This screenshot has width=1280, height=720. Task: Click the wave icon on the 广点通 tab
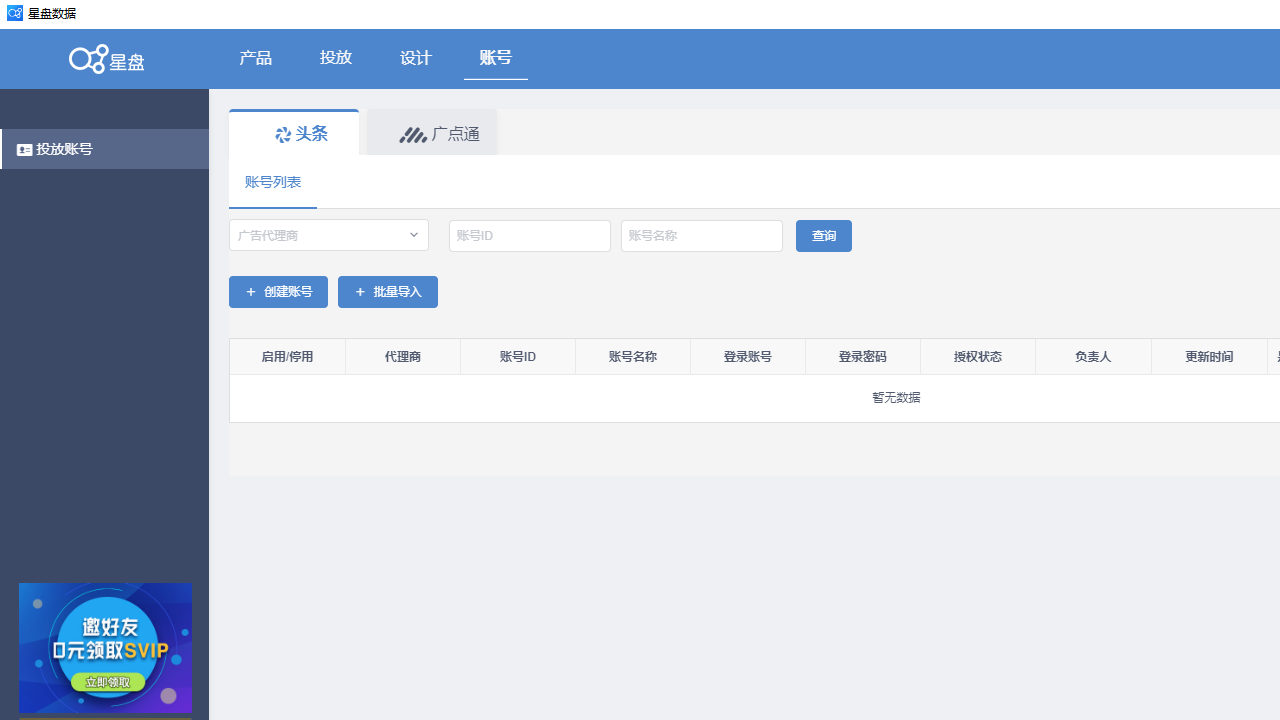413,133
